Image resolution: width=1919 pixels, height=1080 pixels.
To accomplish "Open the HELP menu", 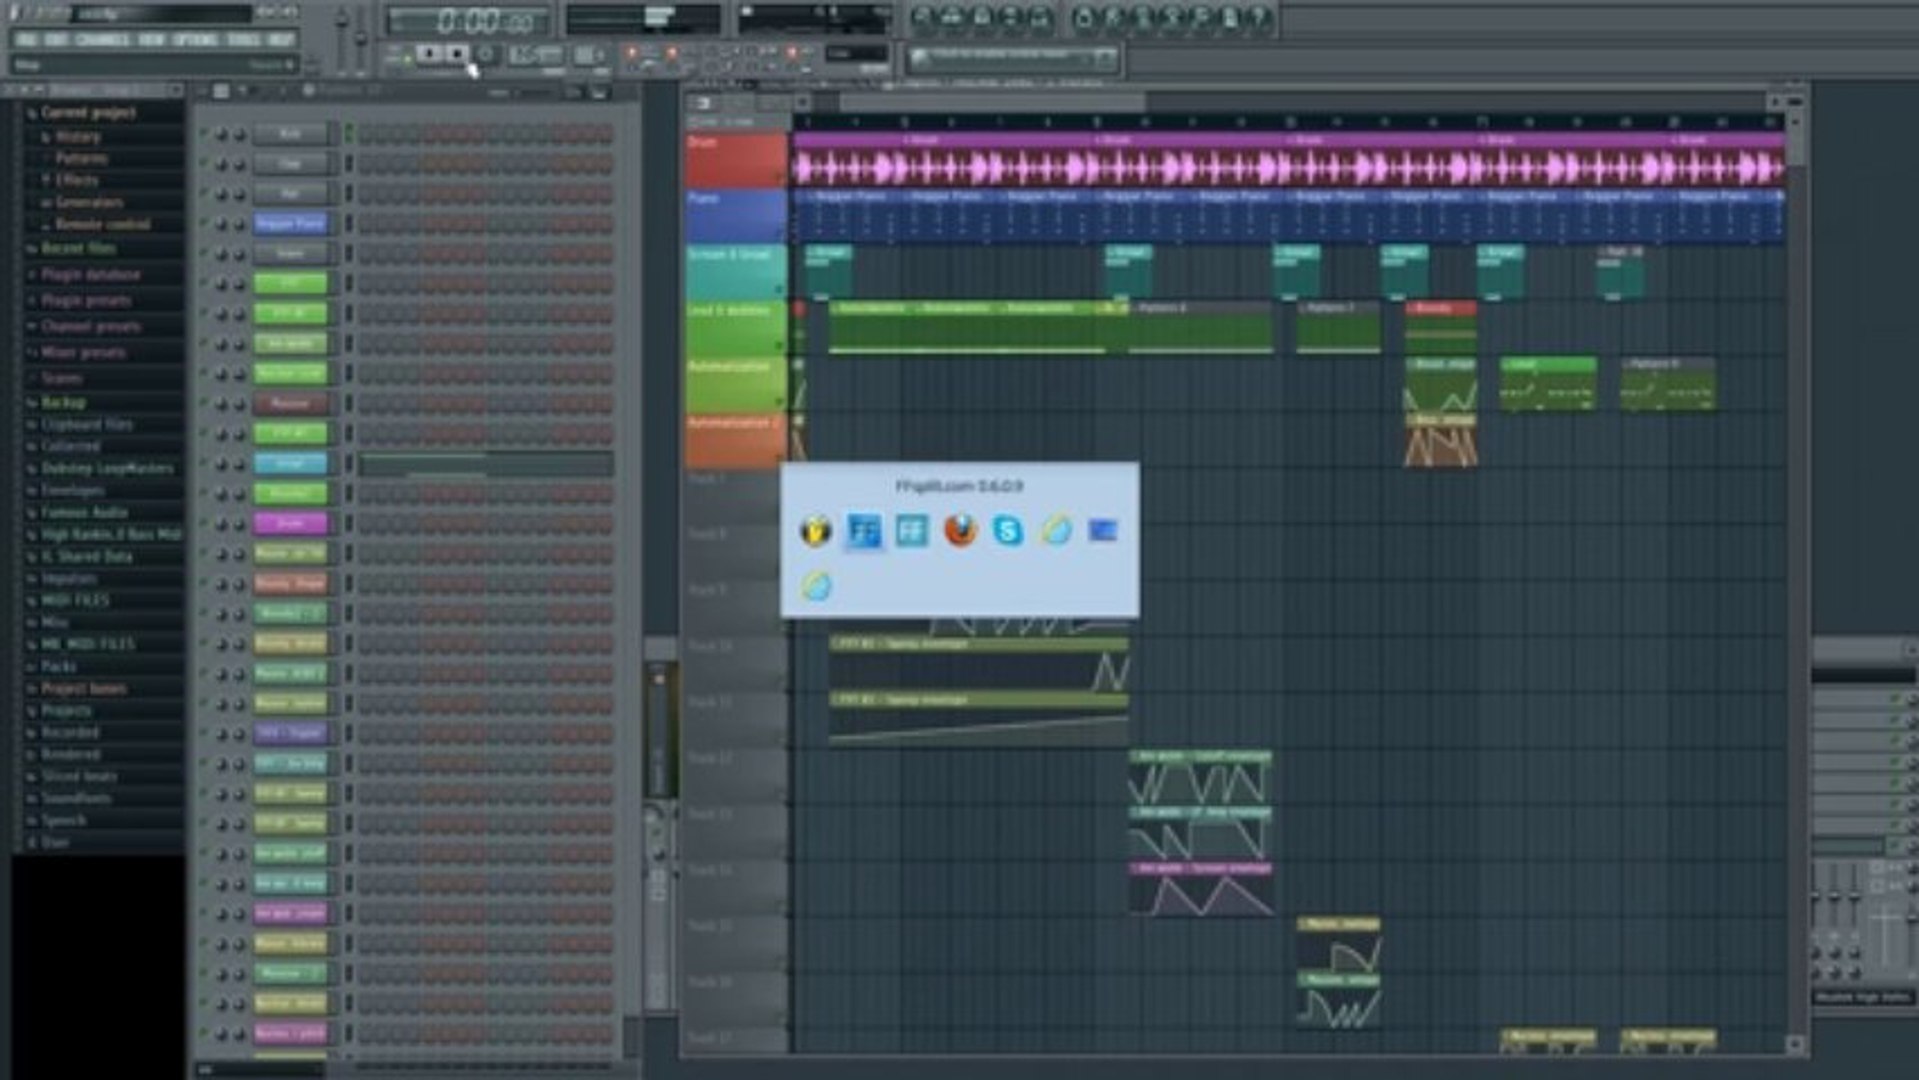I will click(281, 39).
